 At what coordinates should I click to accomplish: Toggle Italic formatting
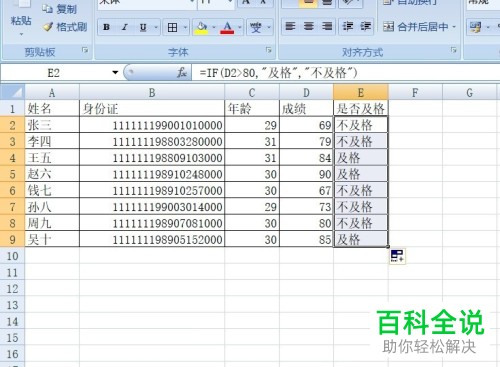(125, 27)
